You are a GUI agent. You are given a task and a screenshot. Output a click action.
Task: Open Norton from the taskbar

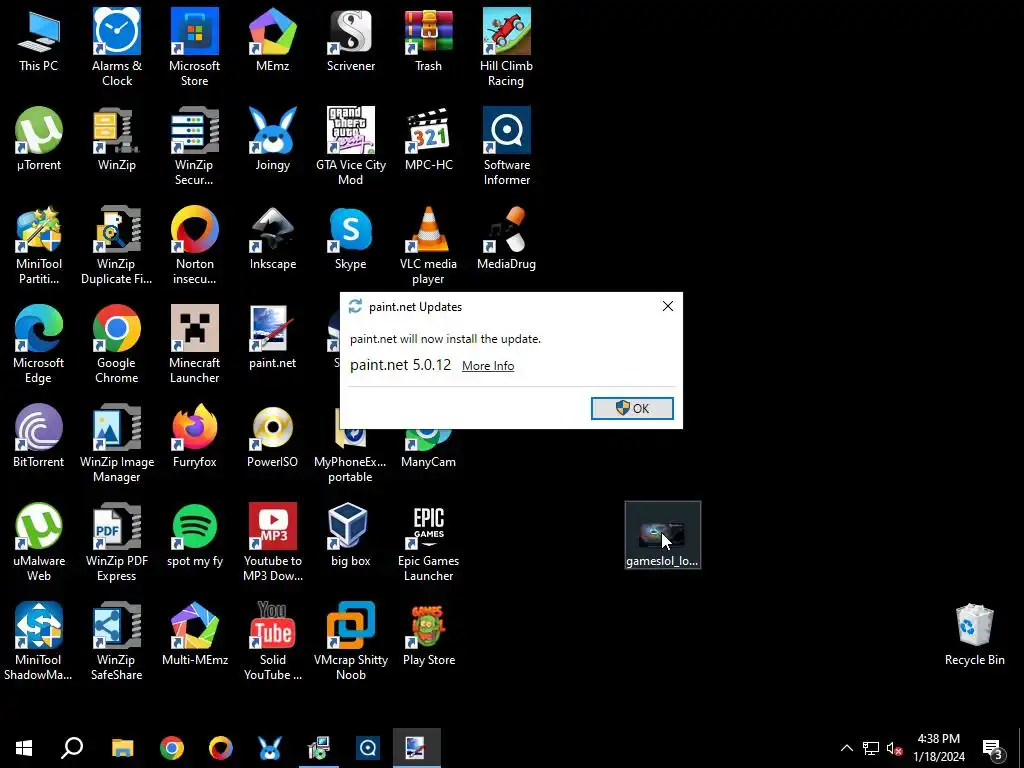click(221, 748)
